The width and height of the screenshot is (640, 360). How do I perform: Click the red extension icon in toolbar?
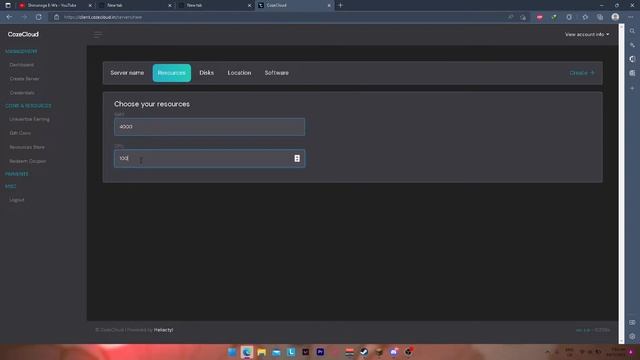click(x=540, y=17)
